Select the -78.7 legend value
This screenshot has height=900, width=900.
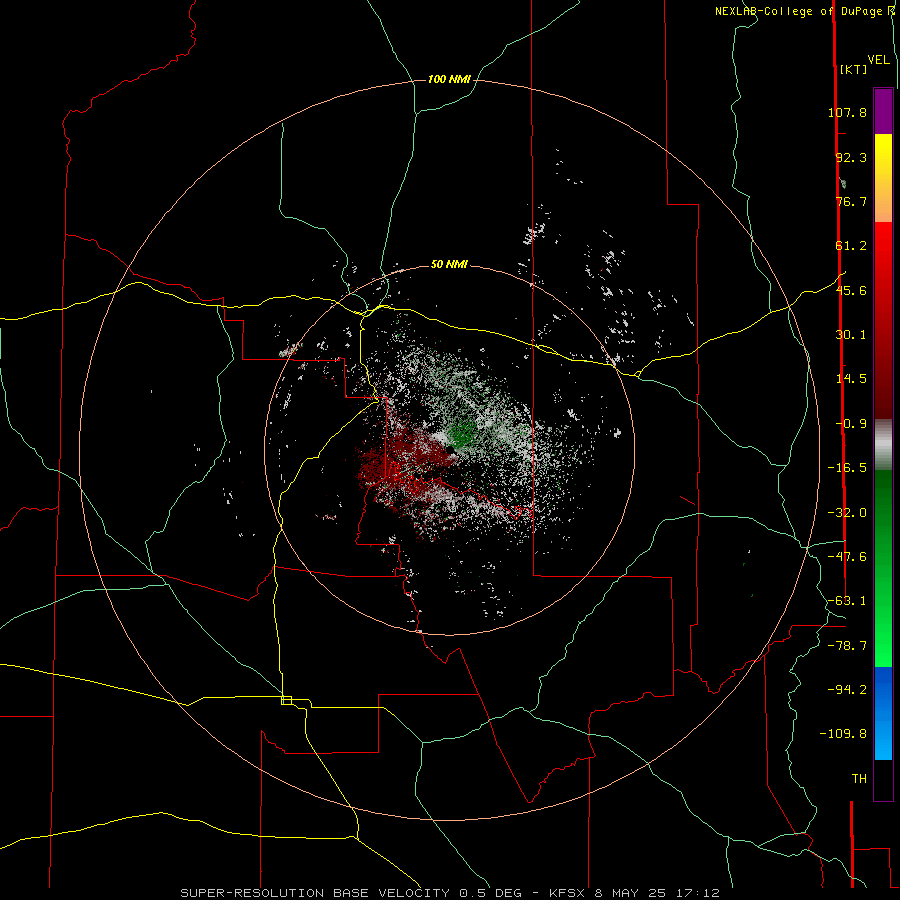point(847,646)
